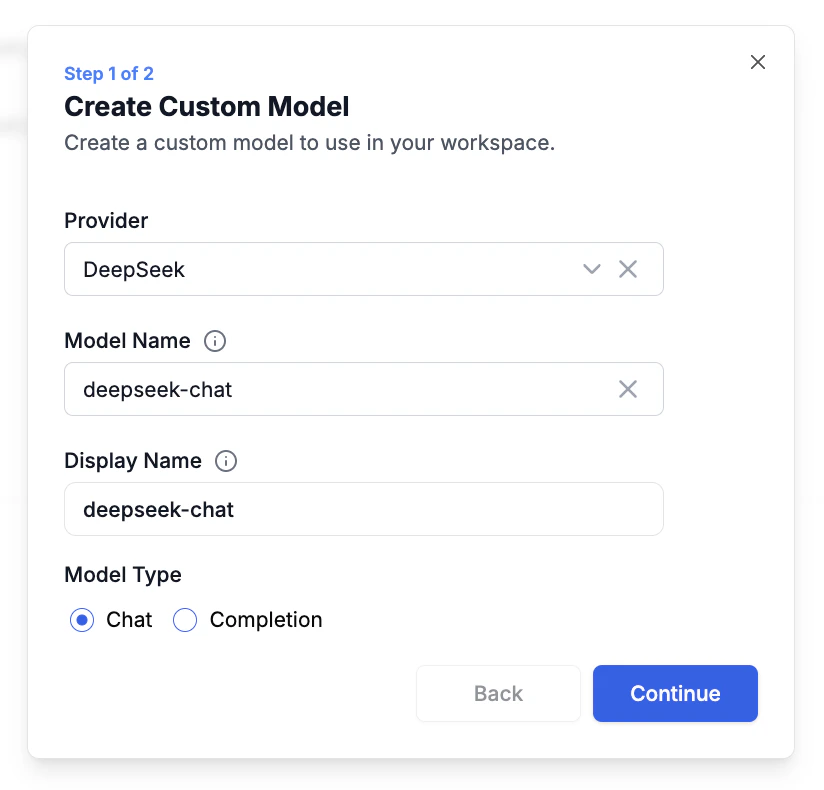The height and width of the screenshot is (790, 824).
Task: Click the Back button
Action: tap(498, 693)
